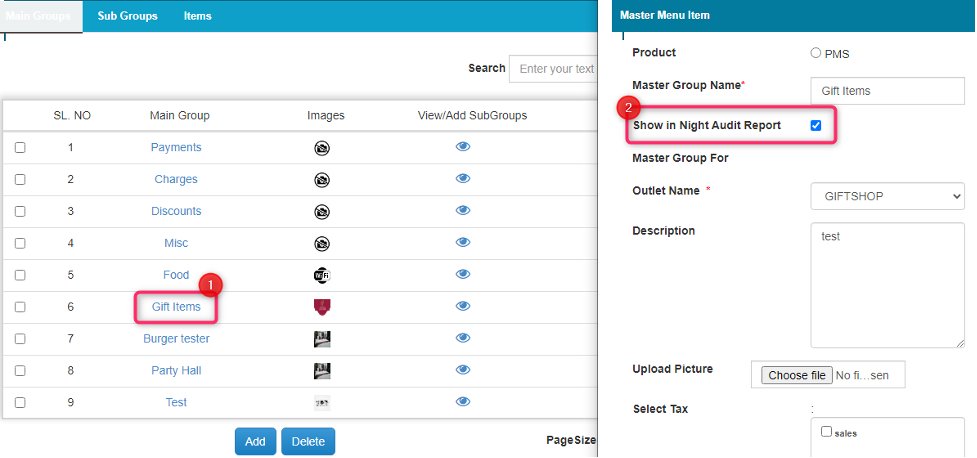Click the eye icon for Test row
This screenshot has height=458, width=977.
click(463, 402)
